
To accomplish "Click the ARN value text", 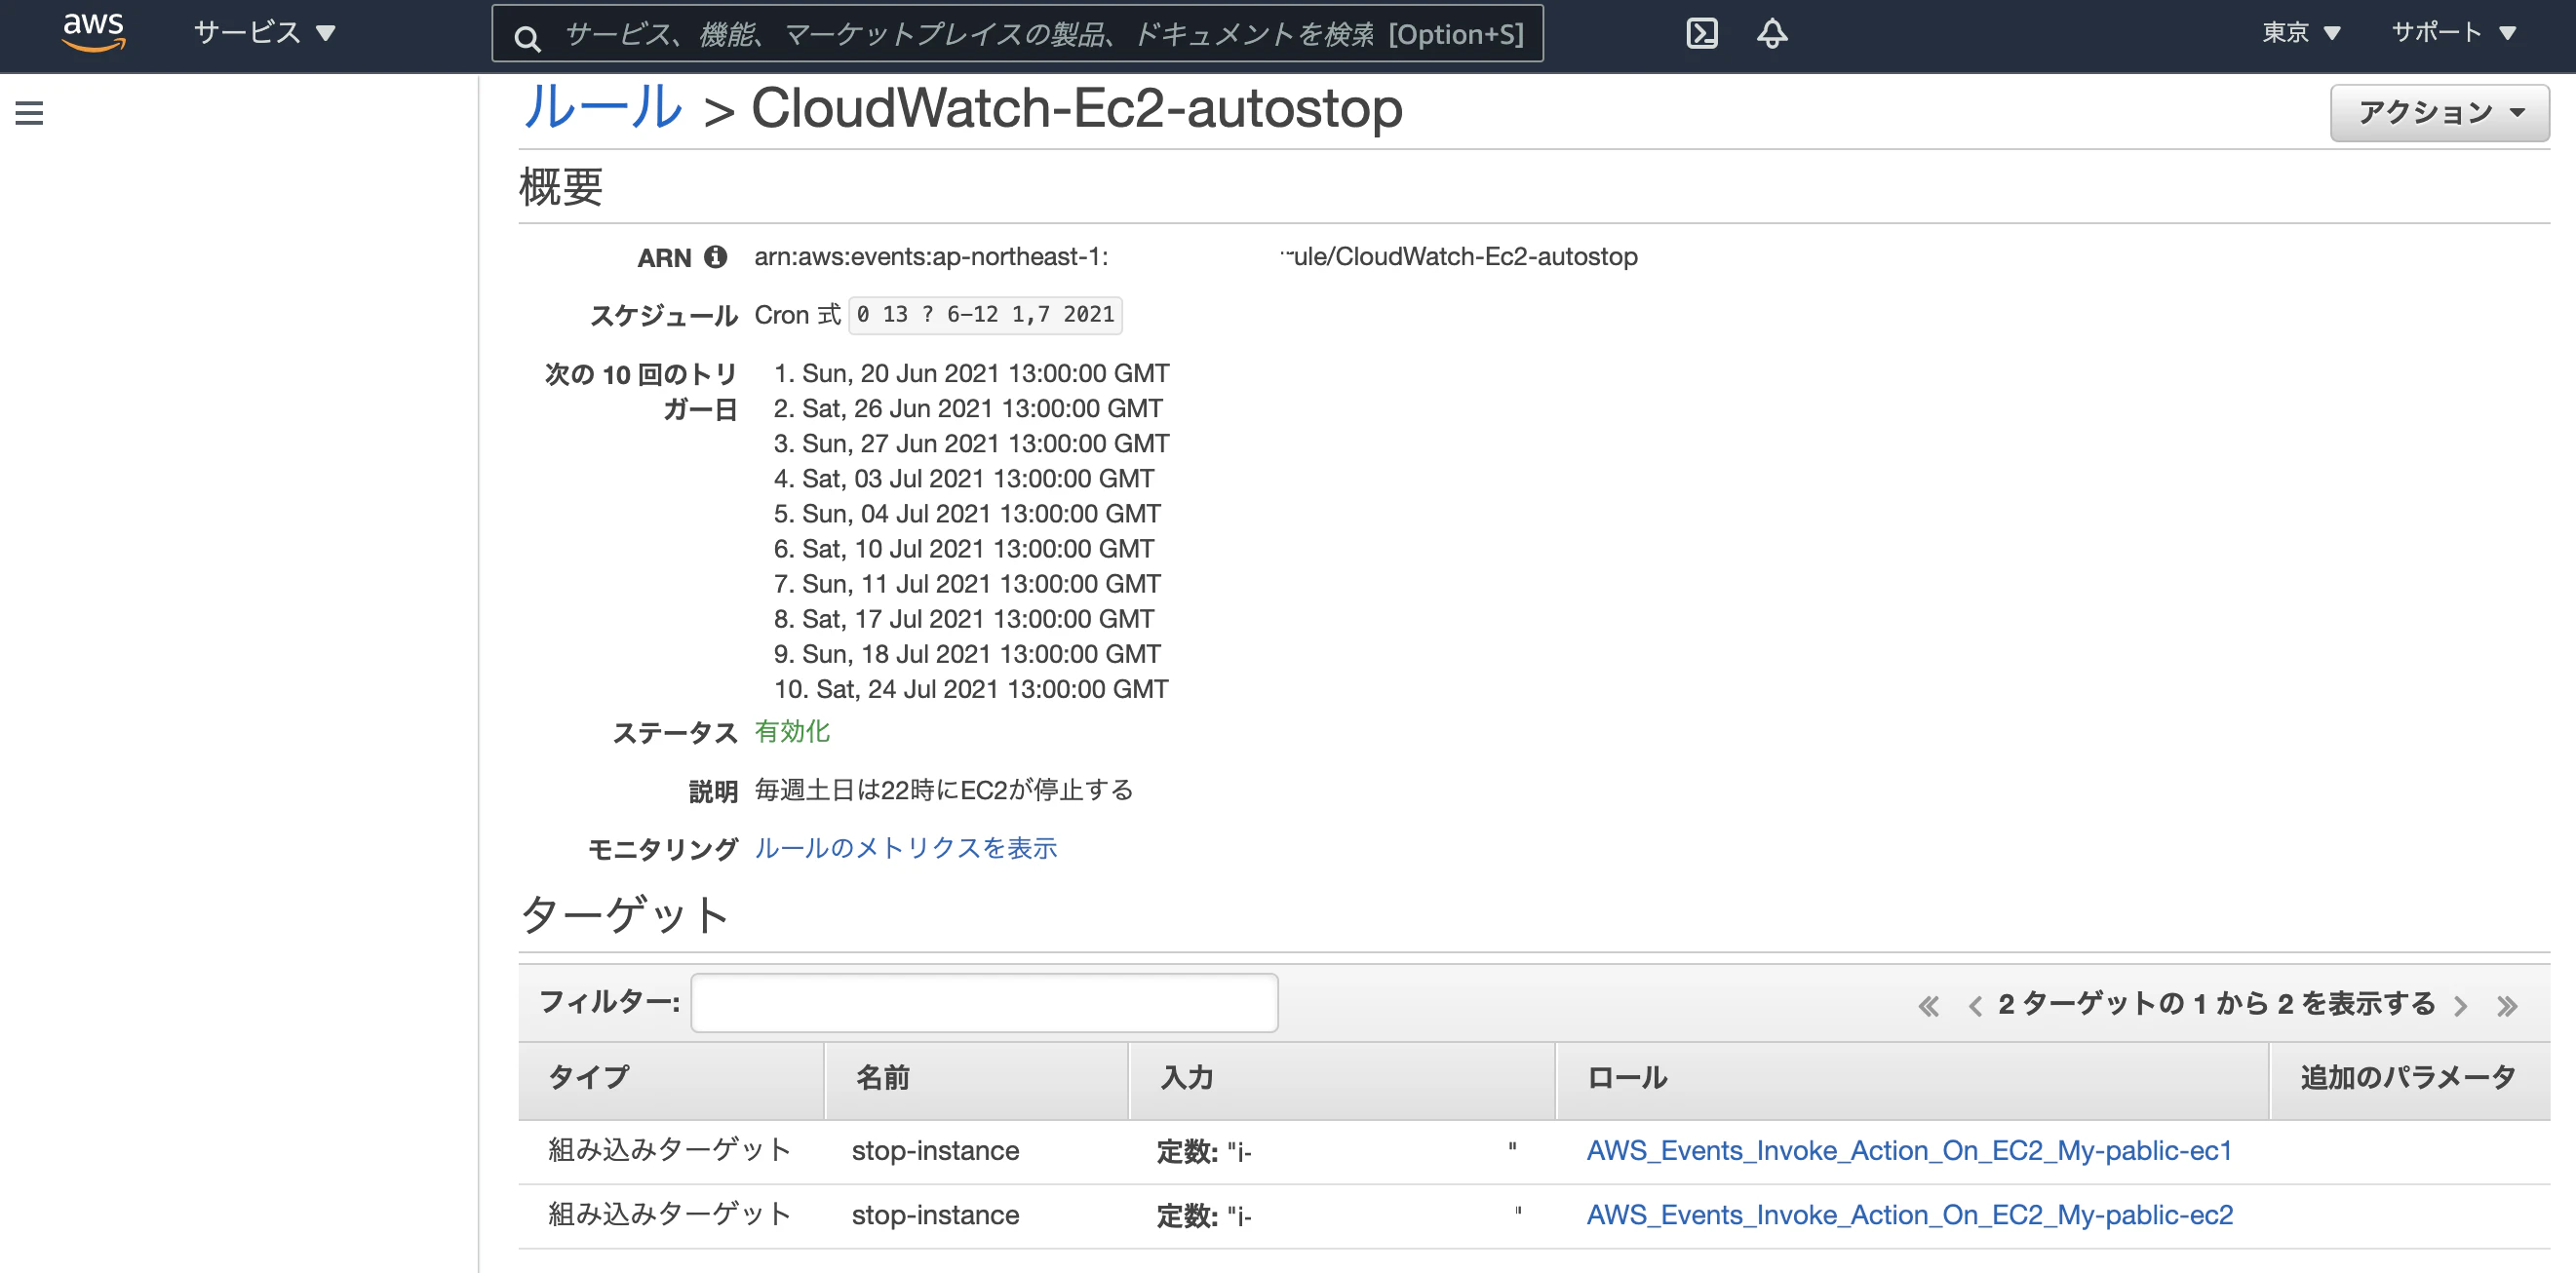I will point(1195,257).
